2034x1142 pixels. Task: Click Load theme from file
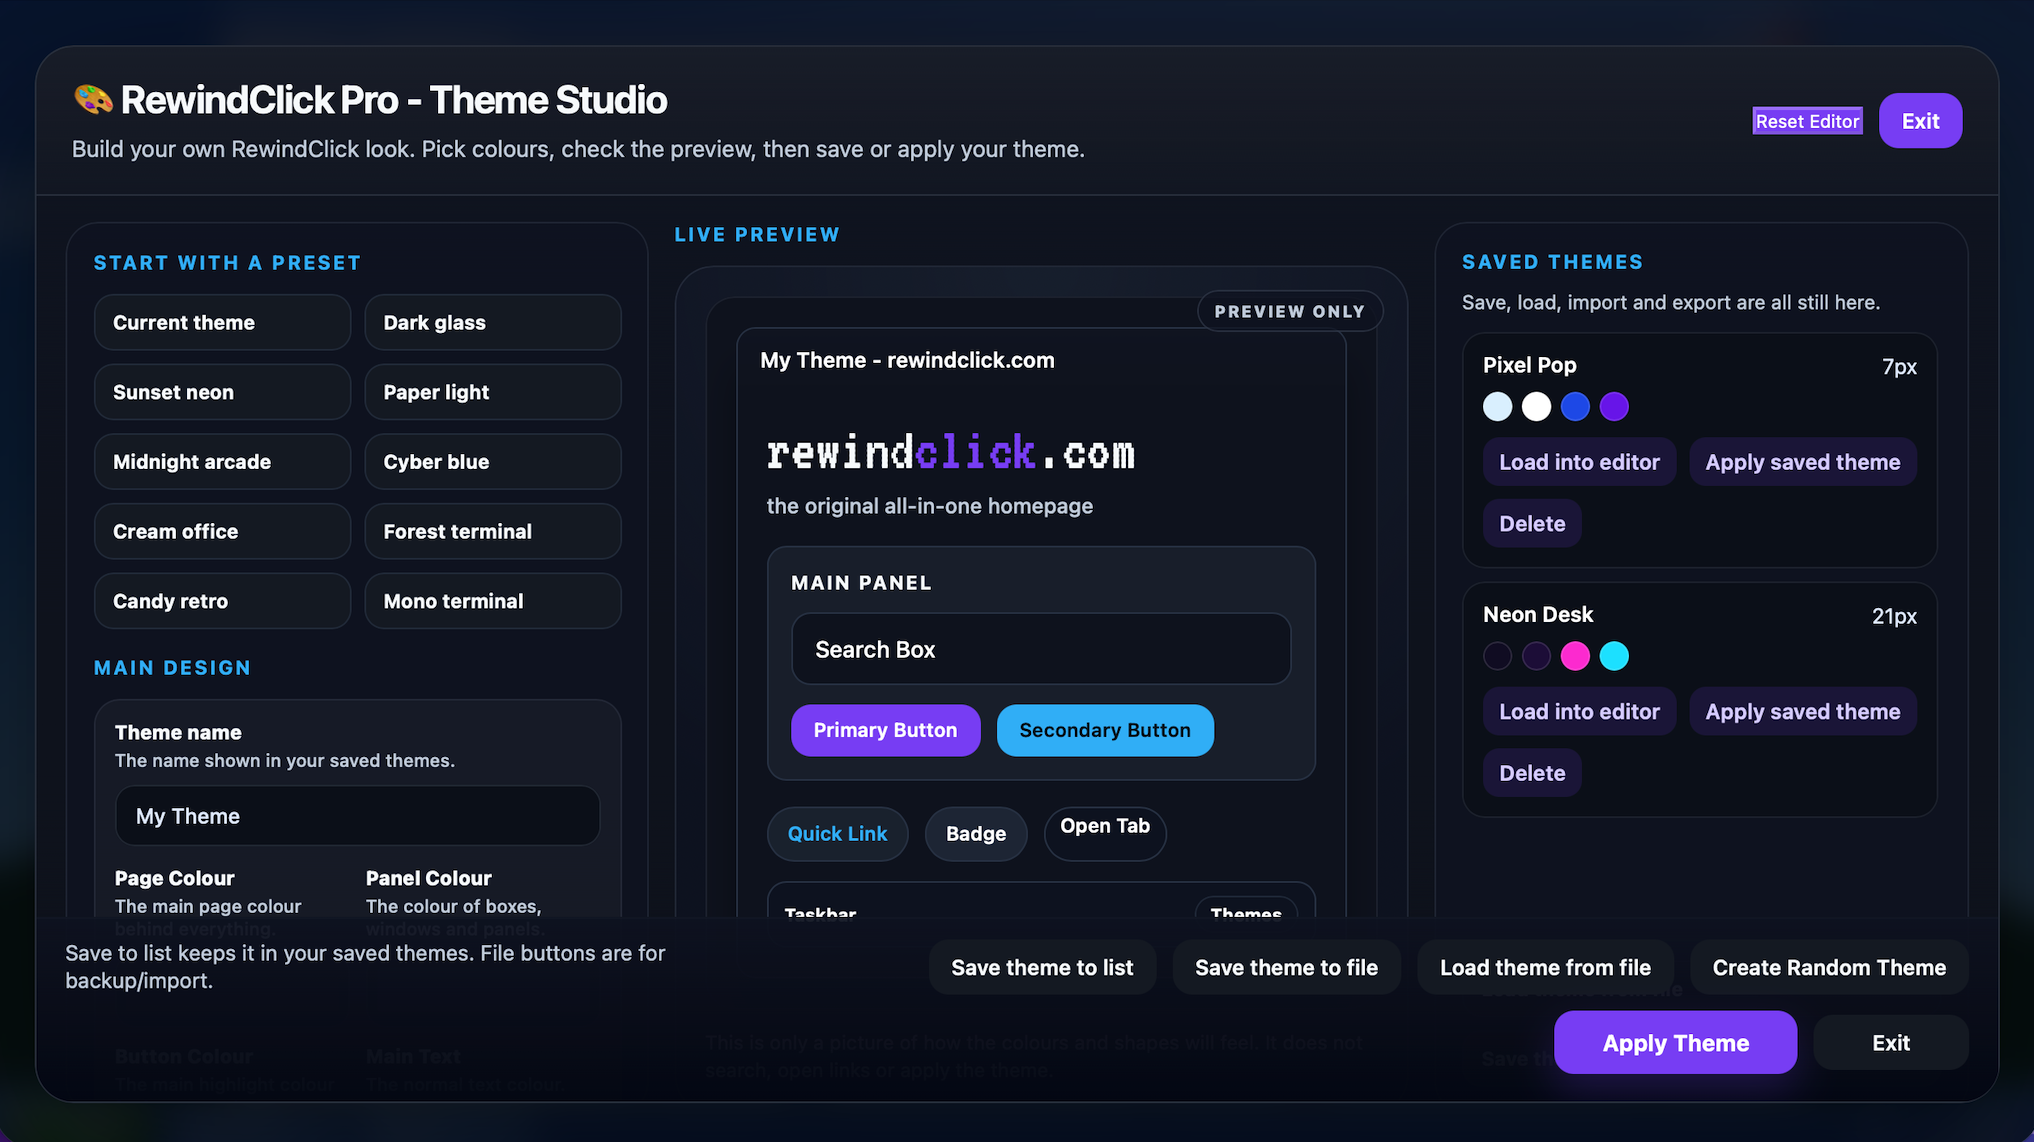click(1545, 967)
